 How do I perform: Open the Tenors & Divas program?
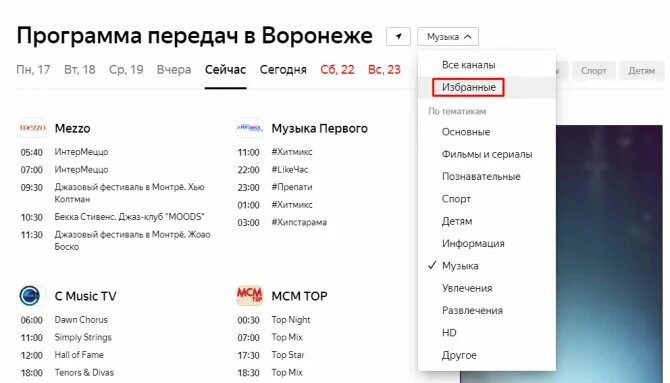[x=84, y=372]
